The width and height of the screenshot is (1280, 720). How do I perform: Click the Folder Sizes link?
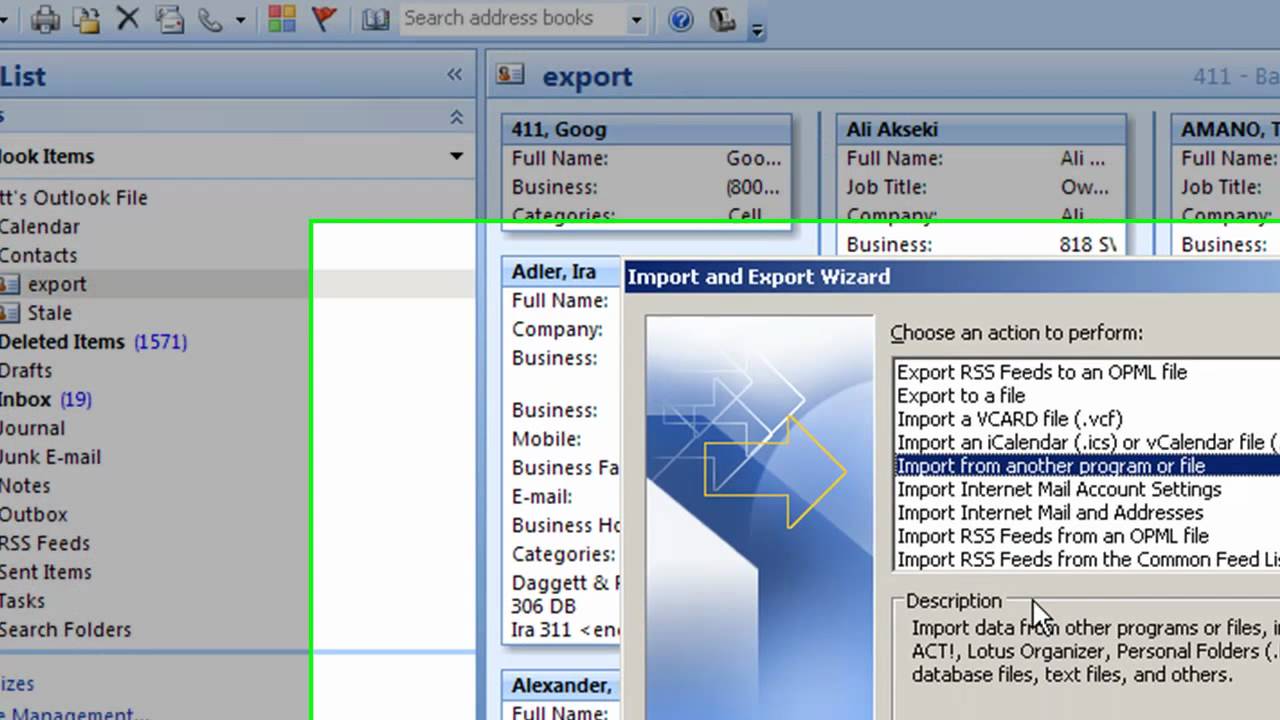[17, 684]
